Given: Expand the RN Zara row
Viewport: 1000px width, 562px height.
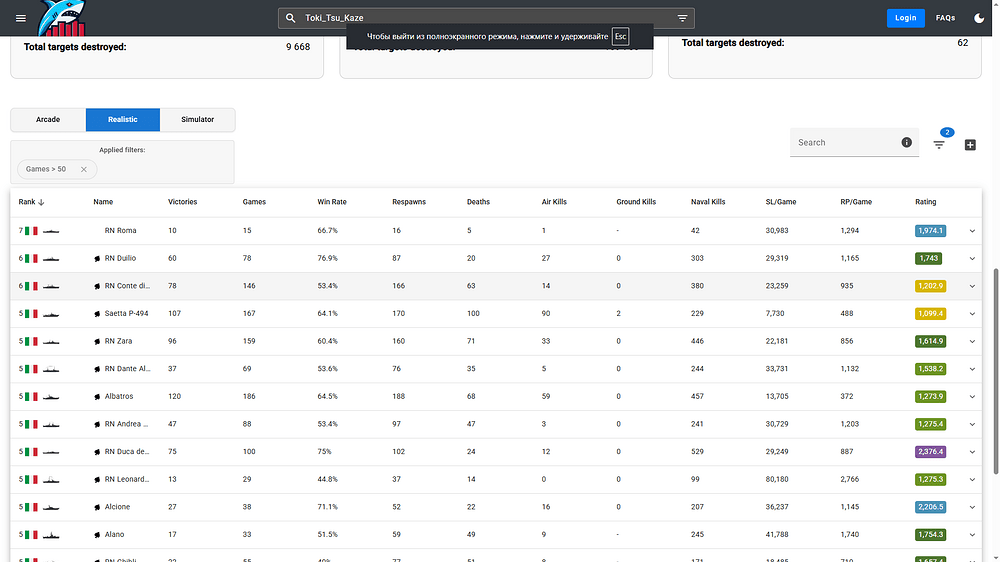Looking at the screenshot, I should [972, 341].
